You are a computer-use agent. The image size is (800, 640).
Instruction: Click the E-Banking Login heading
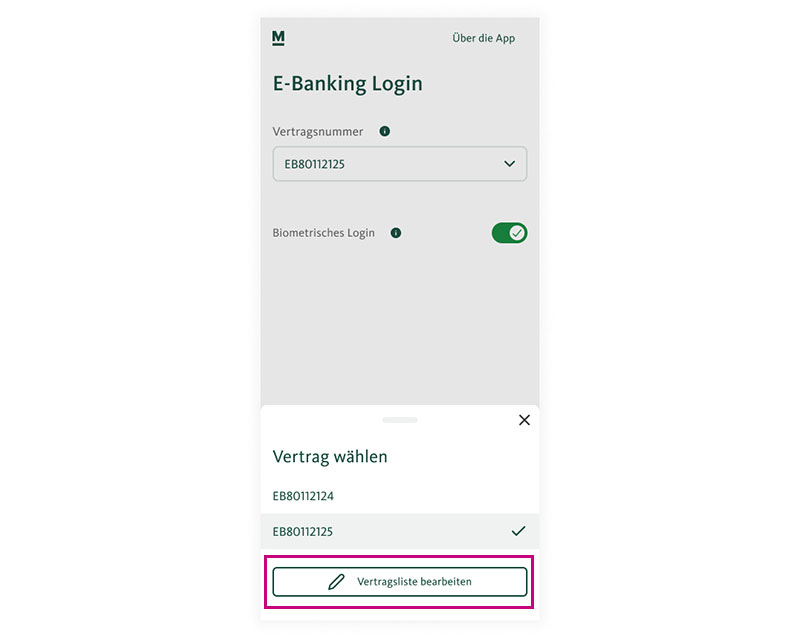[x=347, y=84]
